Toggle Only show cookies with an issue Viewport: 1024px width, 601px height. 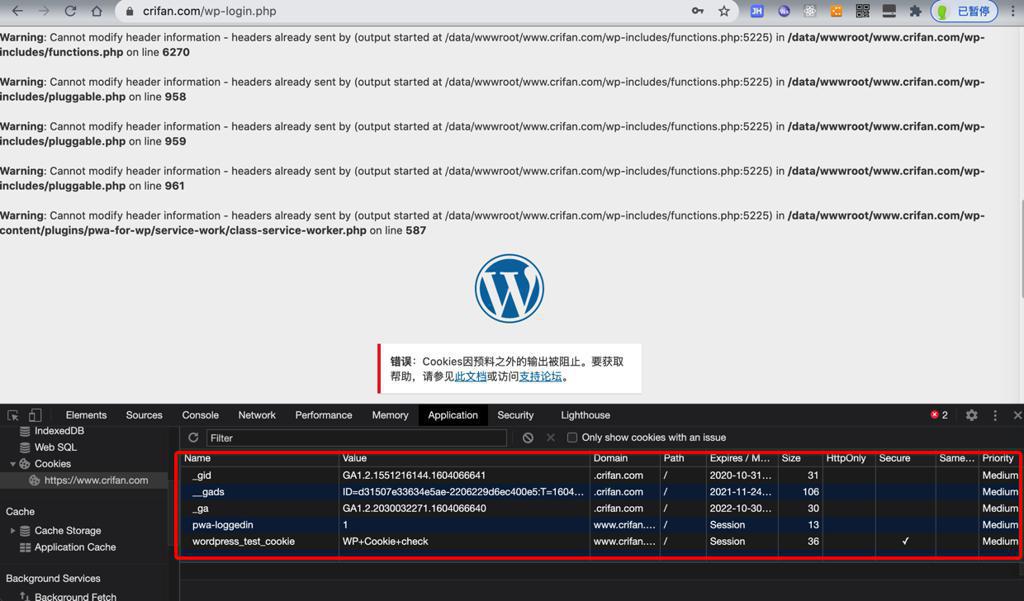click(572, 438)
